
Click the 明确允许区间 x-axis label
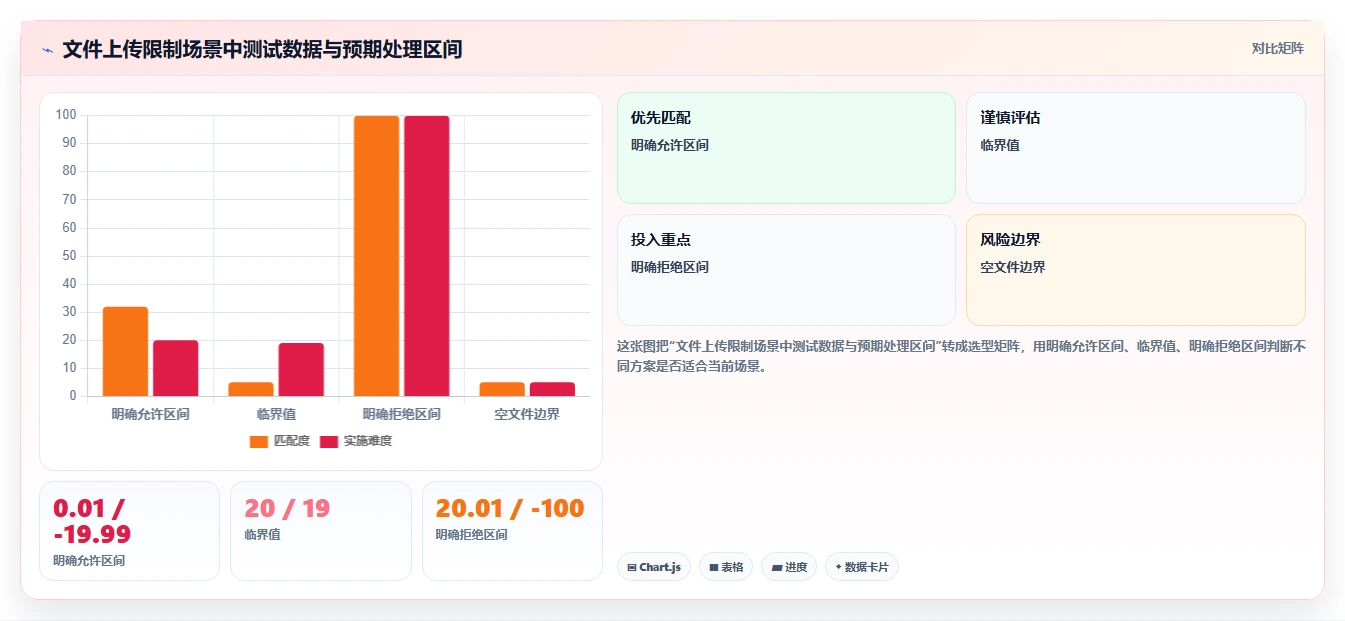(151, 414)
